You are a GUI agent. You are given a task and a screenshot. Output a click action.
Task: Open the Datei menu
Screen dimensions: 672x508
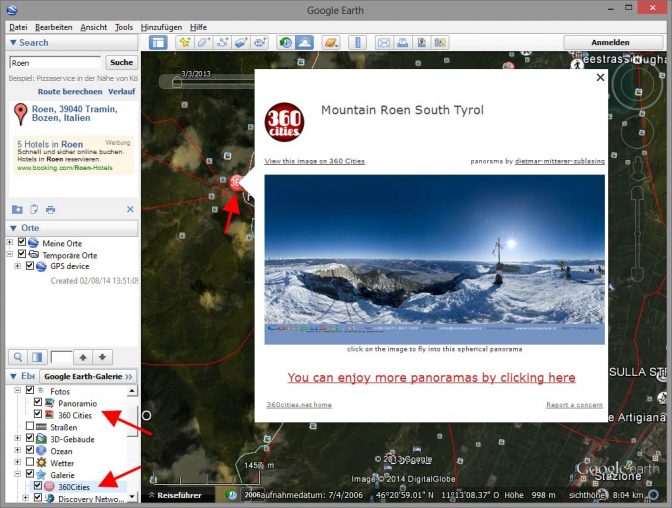point(18,27)
